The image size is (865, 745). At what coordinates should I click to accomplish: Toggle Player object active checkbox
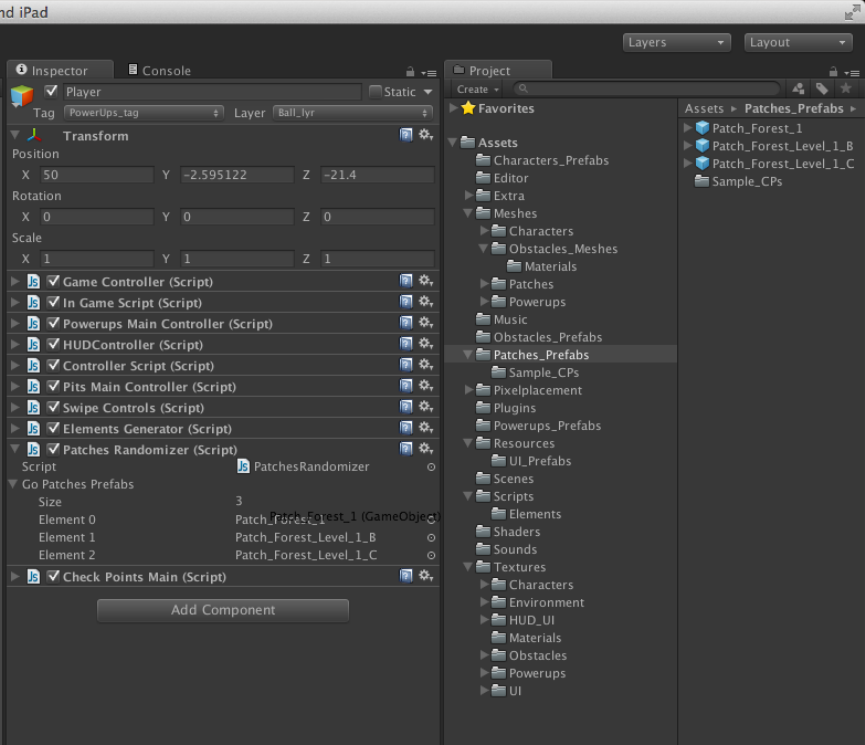(x=51, y=91)
